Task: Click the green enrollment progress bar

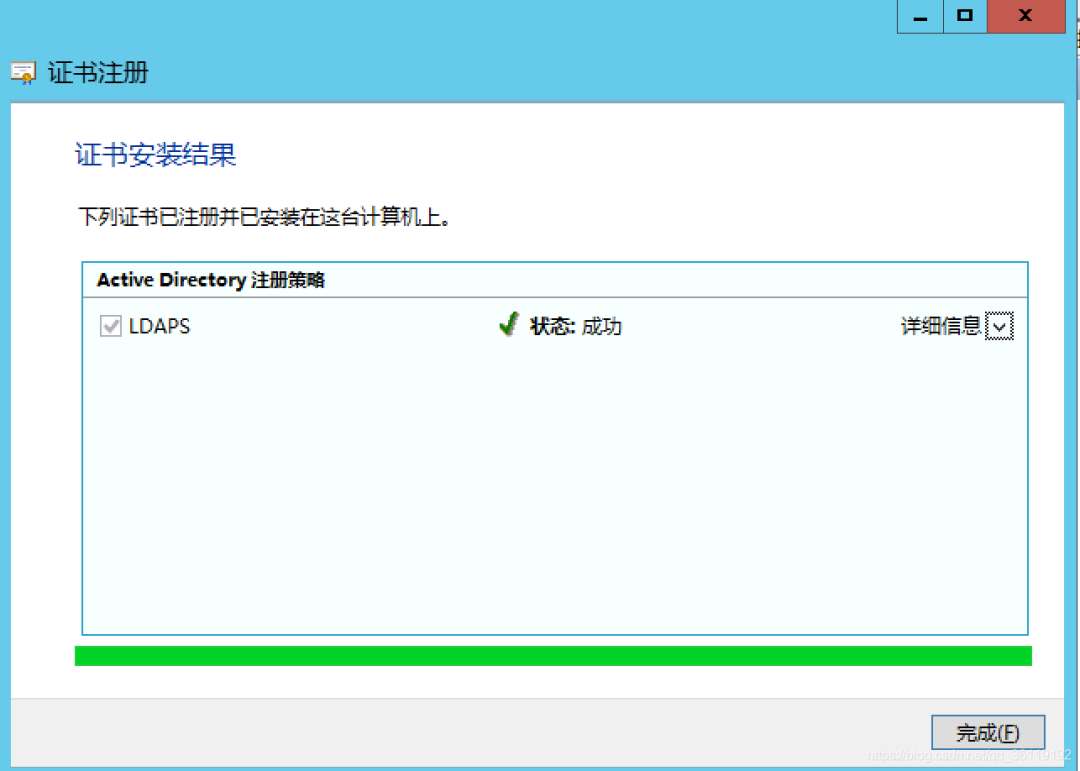Action: pos(552,656)
